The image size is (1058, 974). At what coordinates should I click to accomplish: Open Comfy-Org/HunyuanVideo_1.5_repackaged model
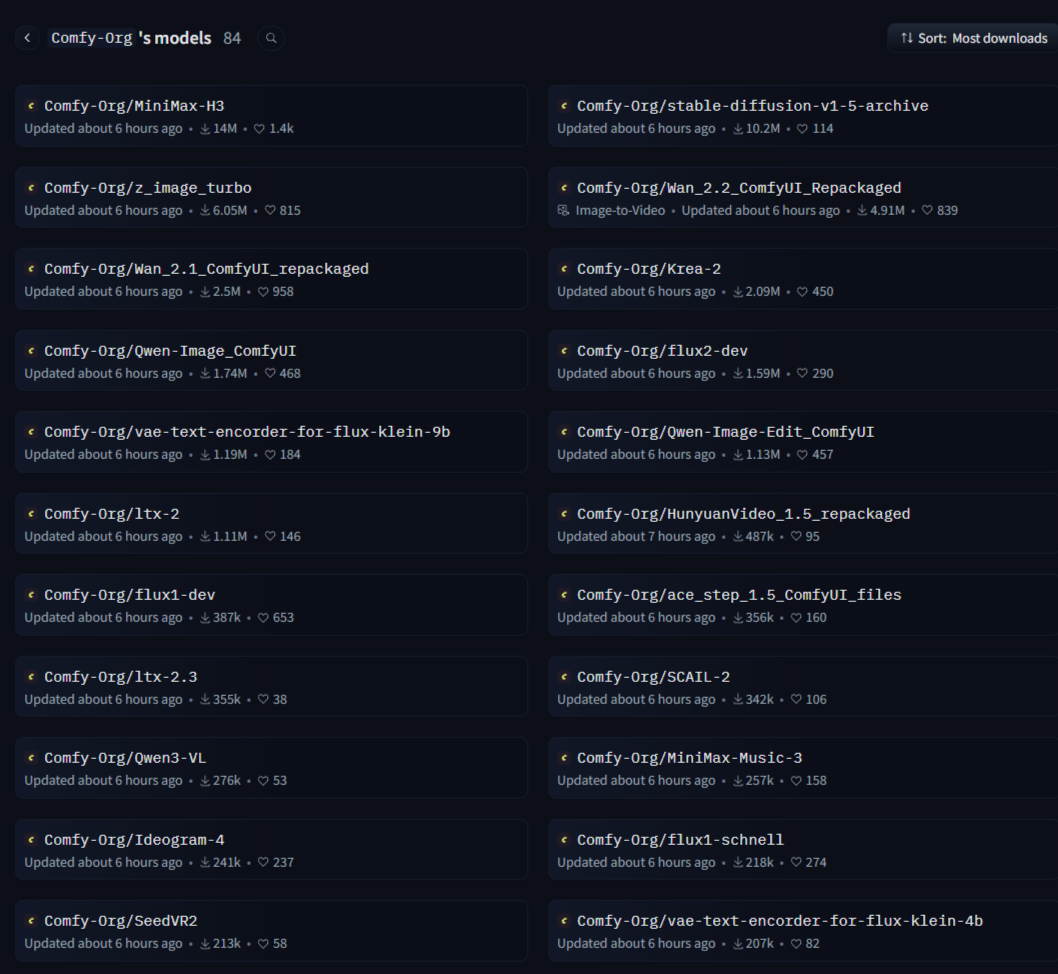pos(803,523)
